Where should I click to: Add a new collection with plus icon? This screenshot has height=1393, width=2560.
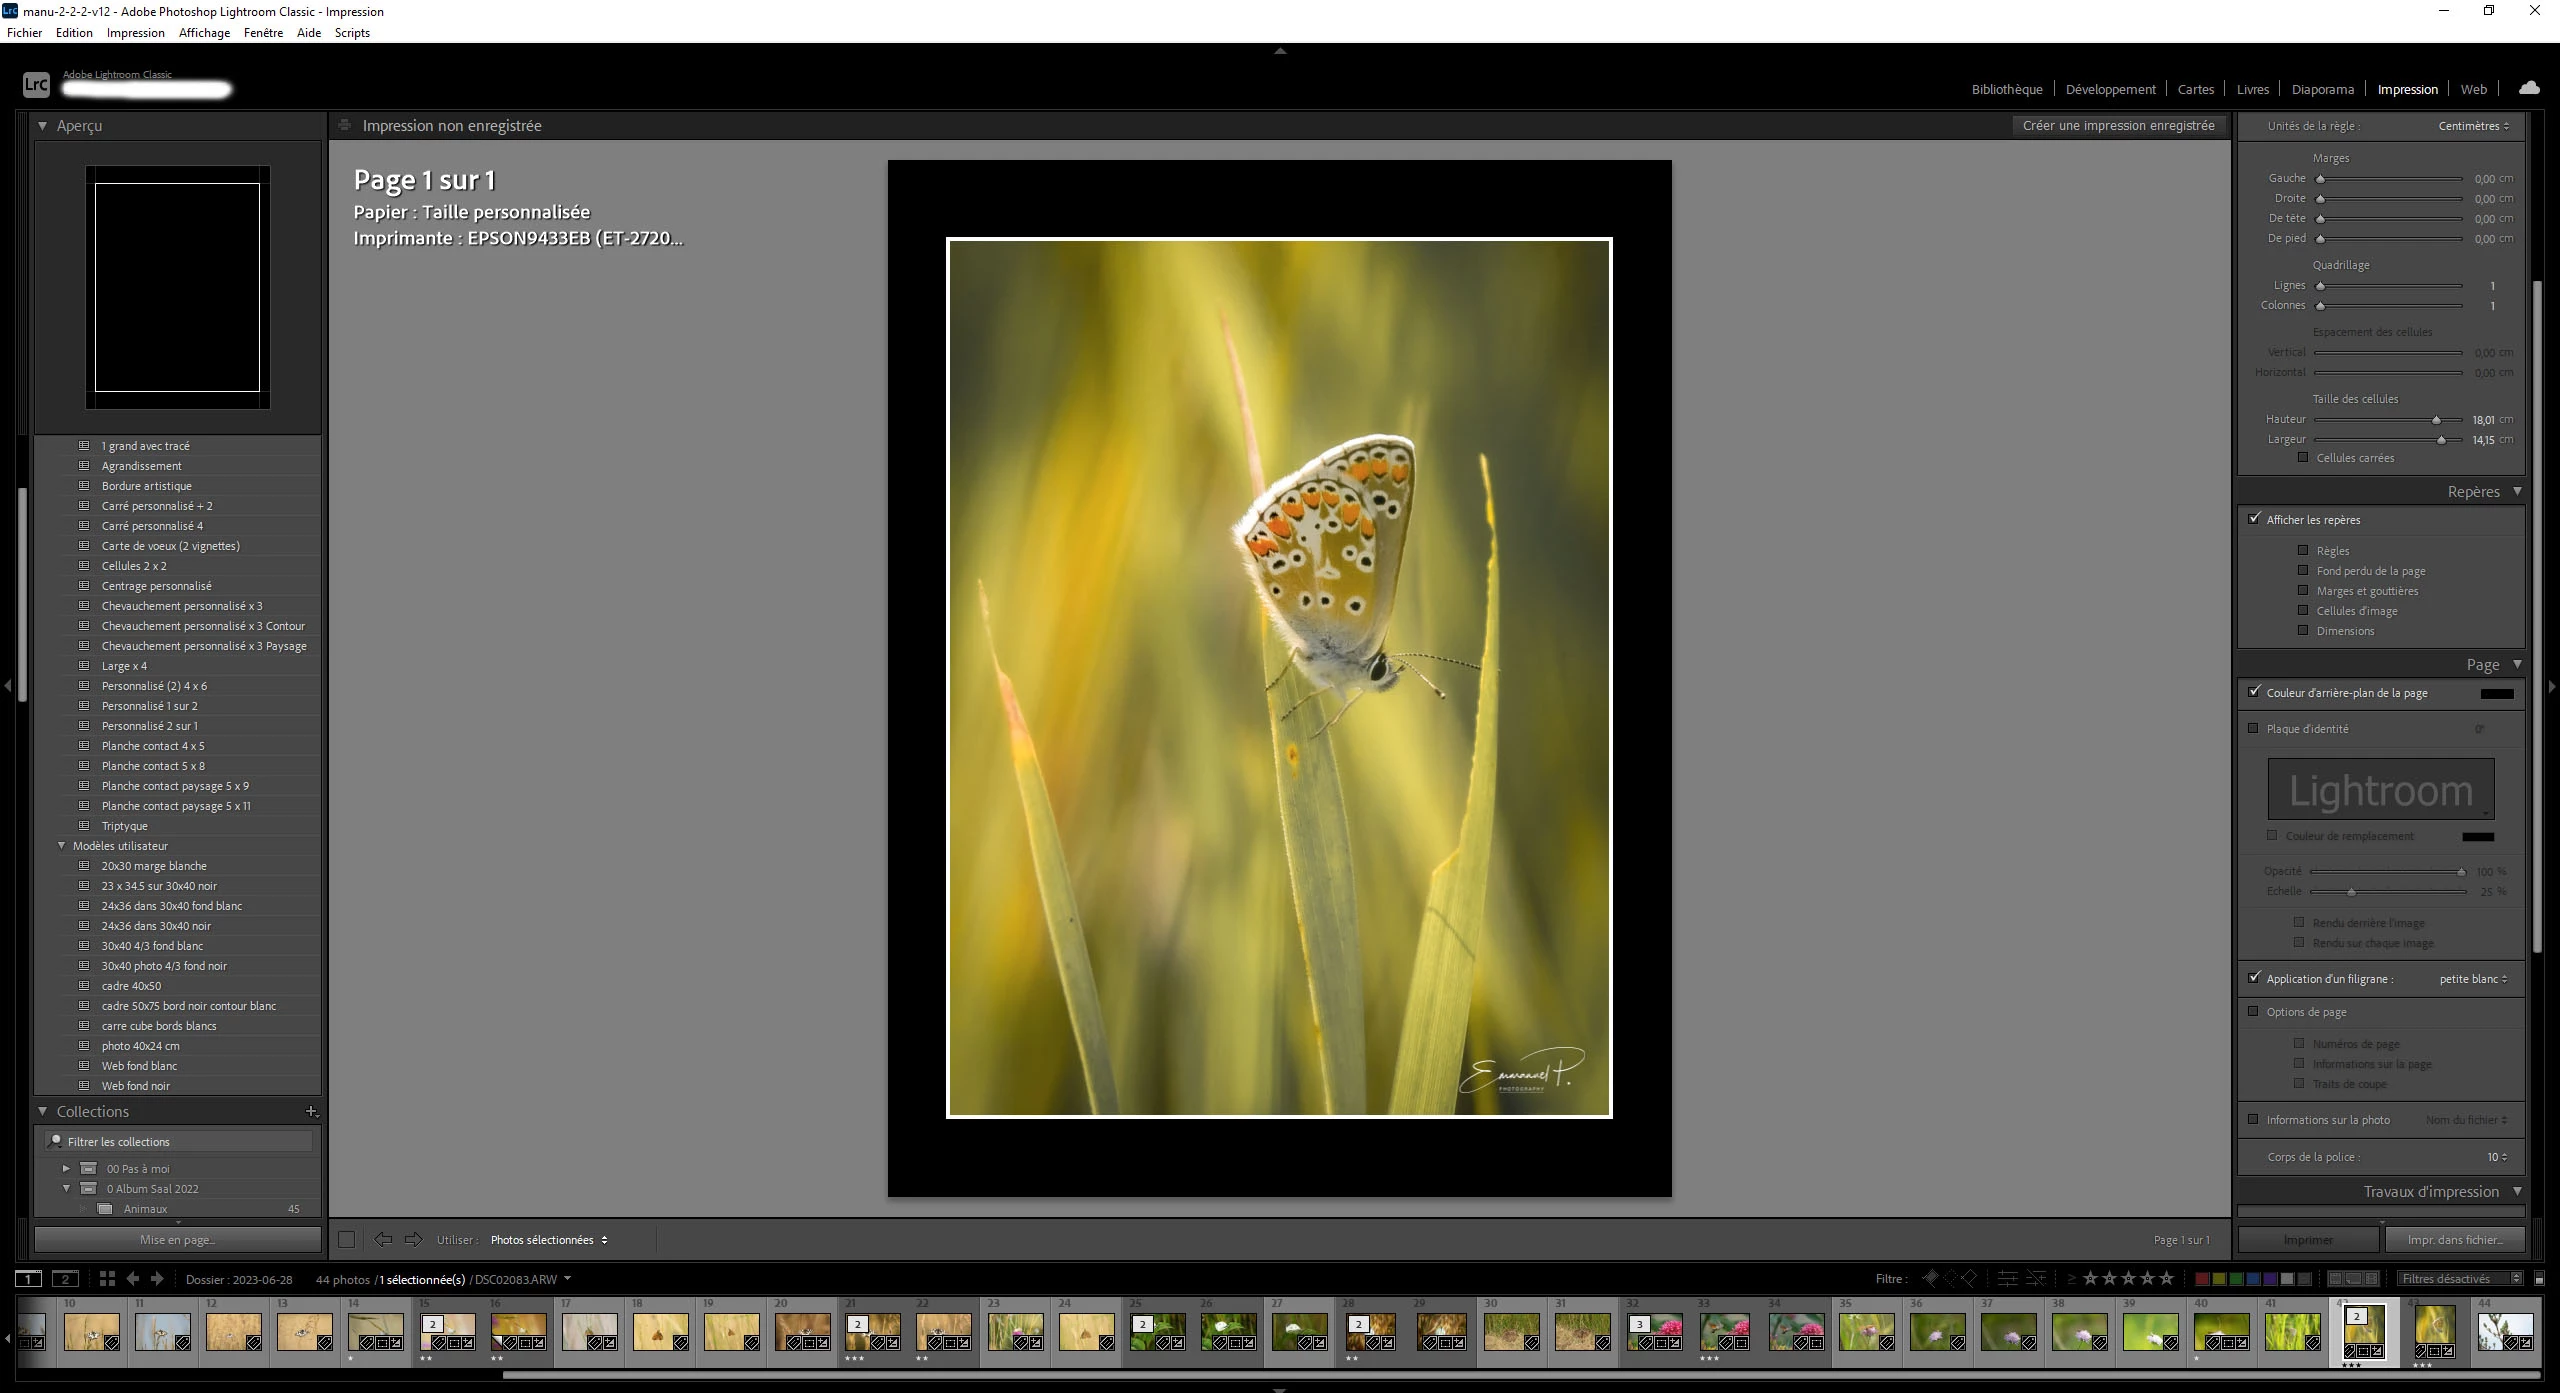click(x=311, y=1111)
